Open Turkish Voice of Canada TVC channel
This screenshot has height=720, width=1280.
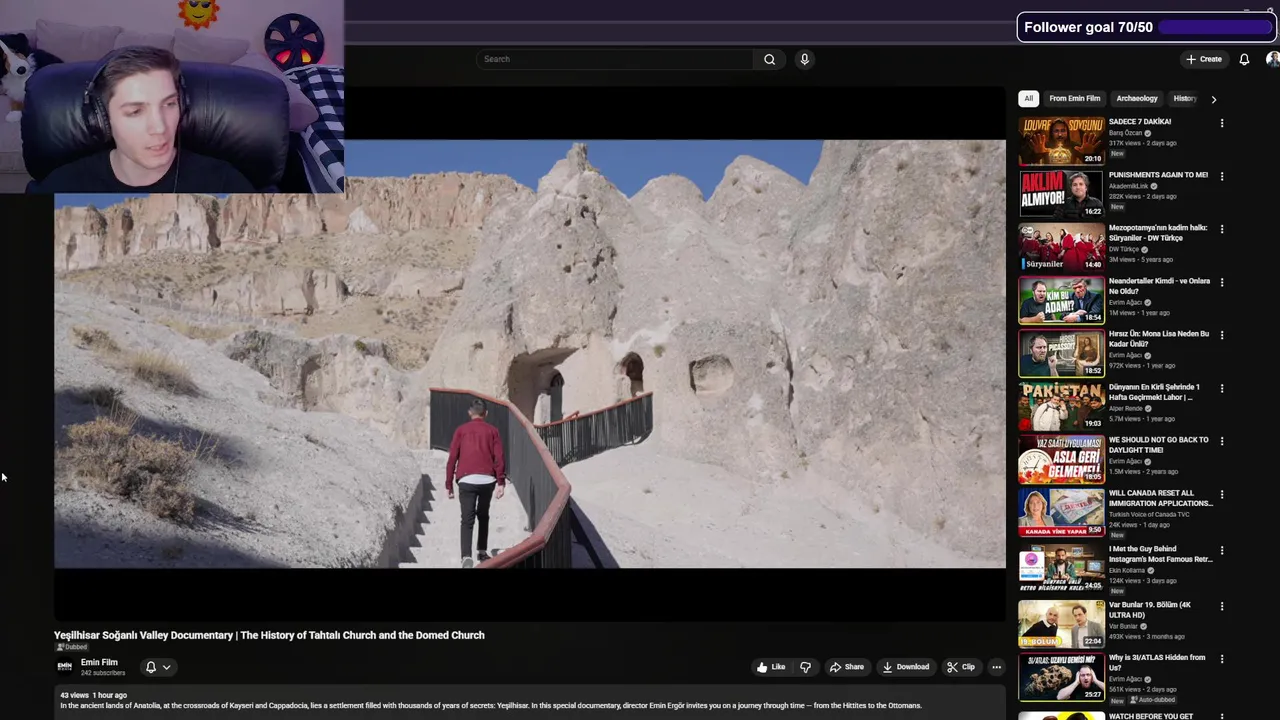[x=1149, y=514]
